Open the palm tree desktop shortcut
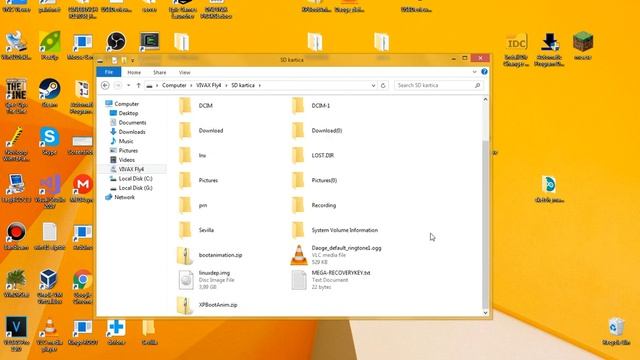This screenshot has width=640, height=360. coord(16,280)
